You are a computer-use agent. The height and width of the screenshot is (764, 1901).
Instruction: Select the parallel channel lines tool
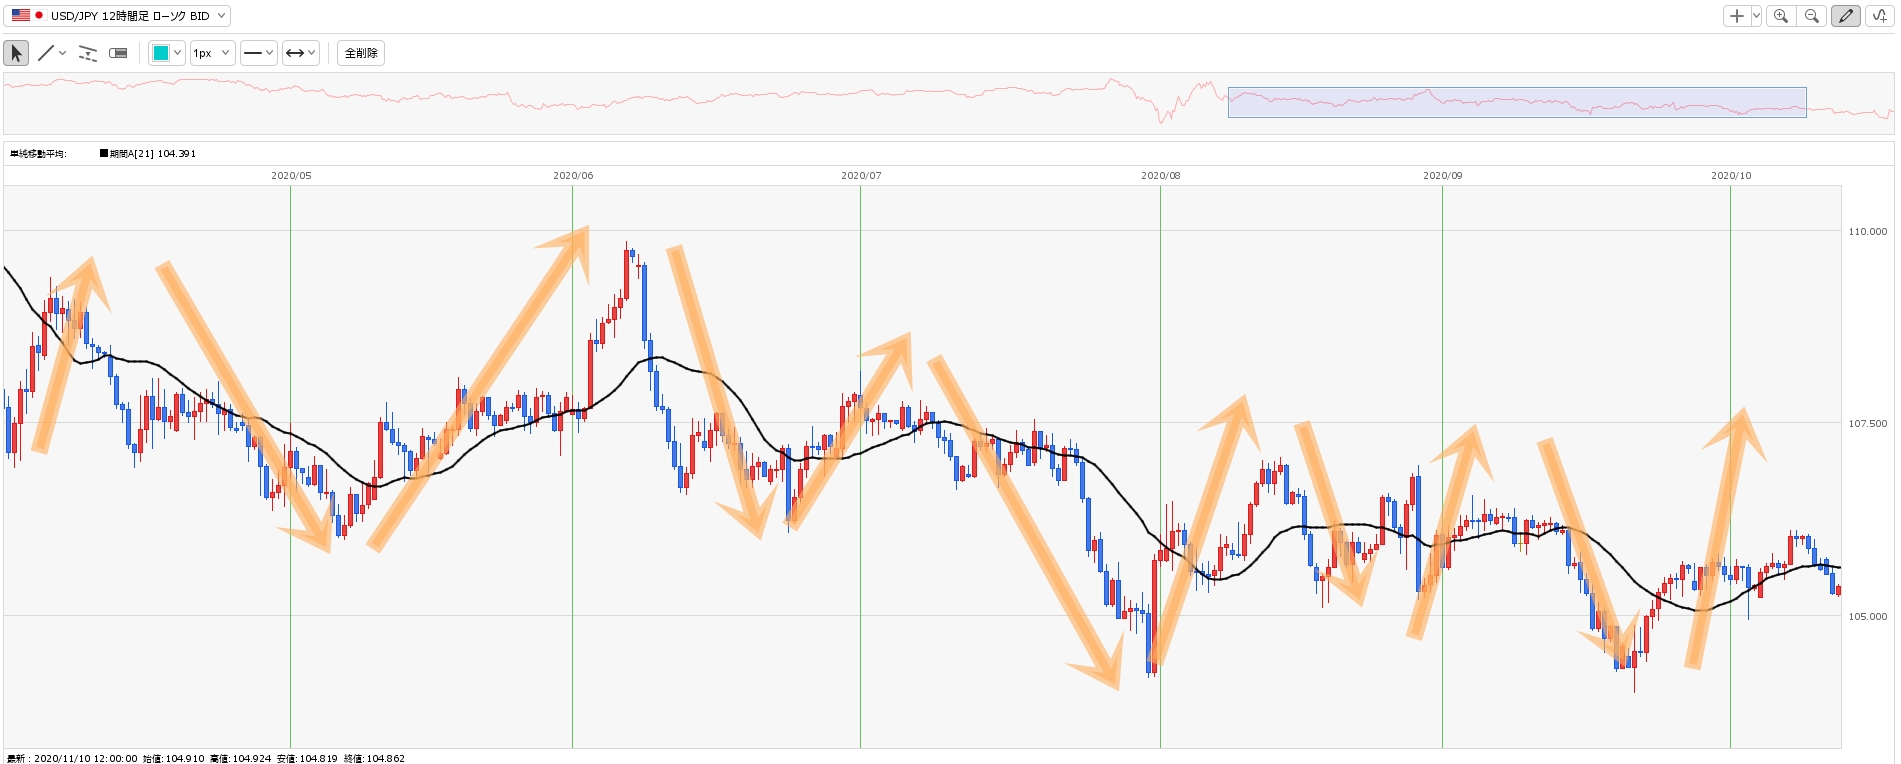88,53
